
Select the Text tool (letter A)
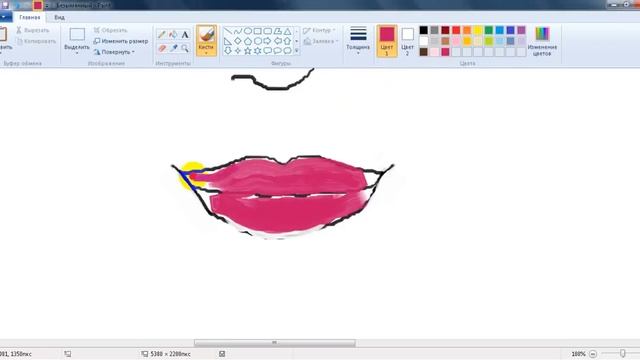[x=185, y=35]
